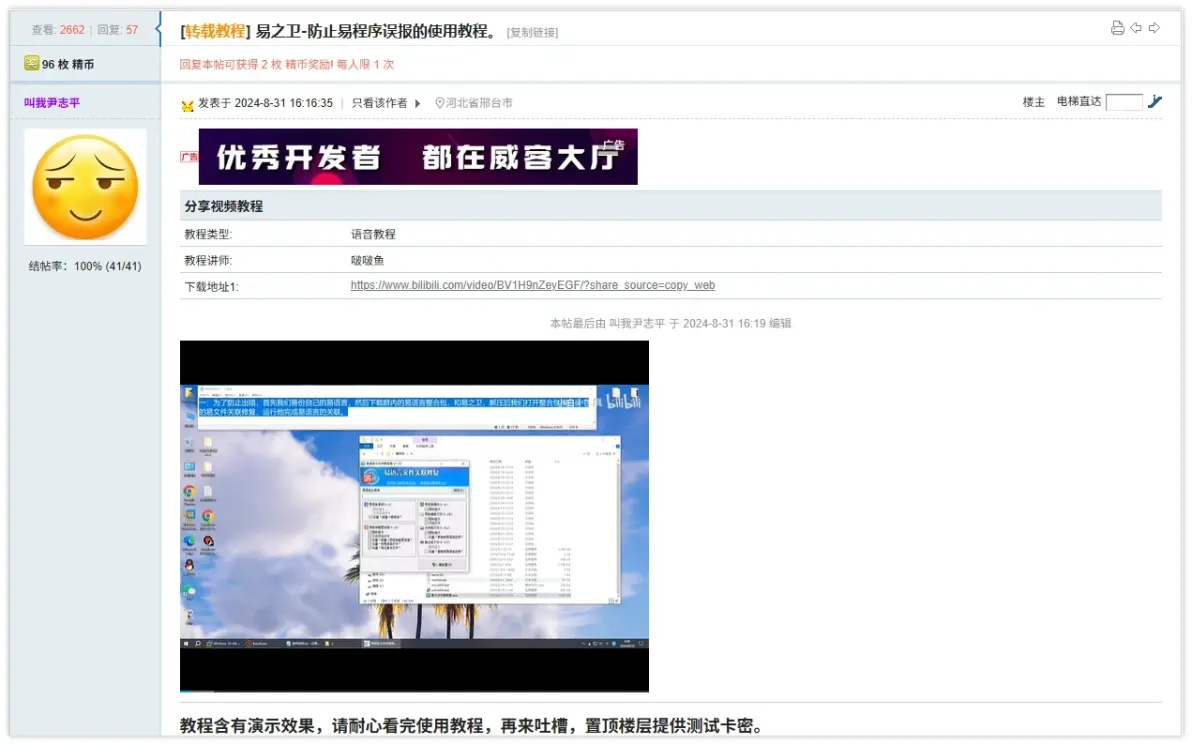
Task: Open the 优秀开发者 都在威客大厅 ad banner
Action: tap(418, 157)
